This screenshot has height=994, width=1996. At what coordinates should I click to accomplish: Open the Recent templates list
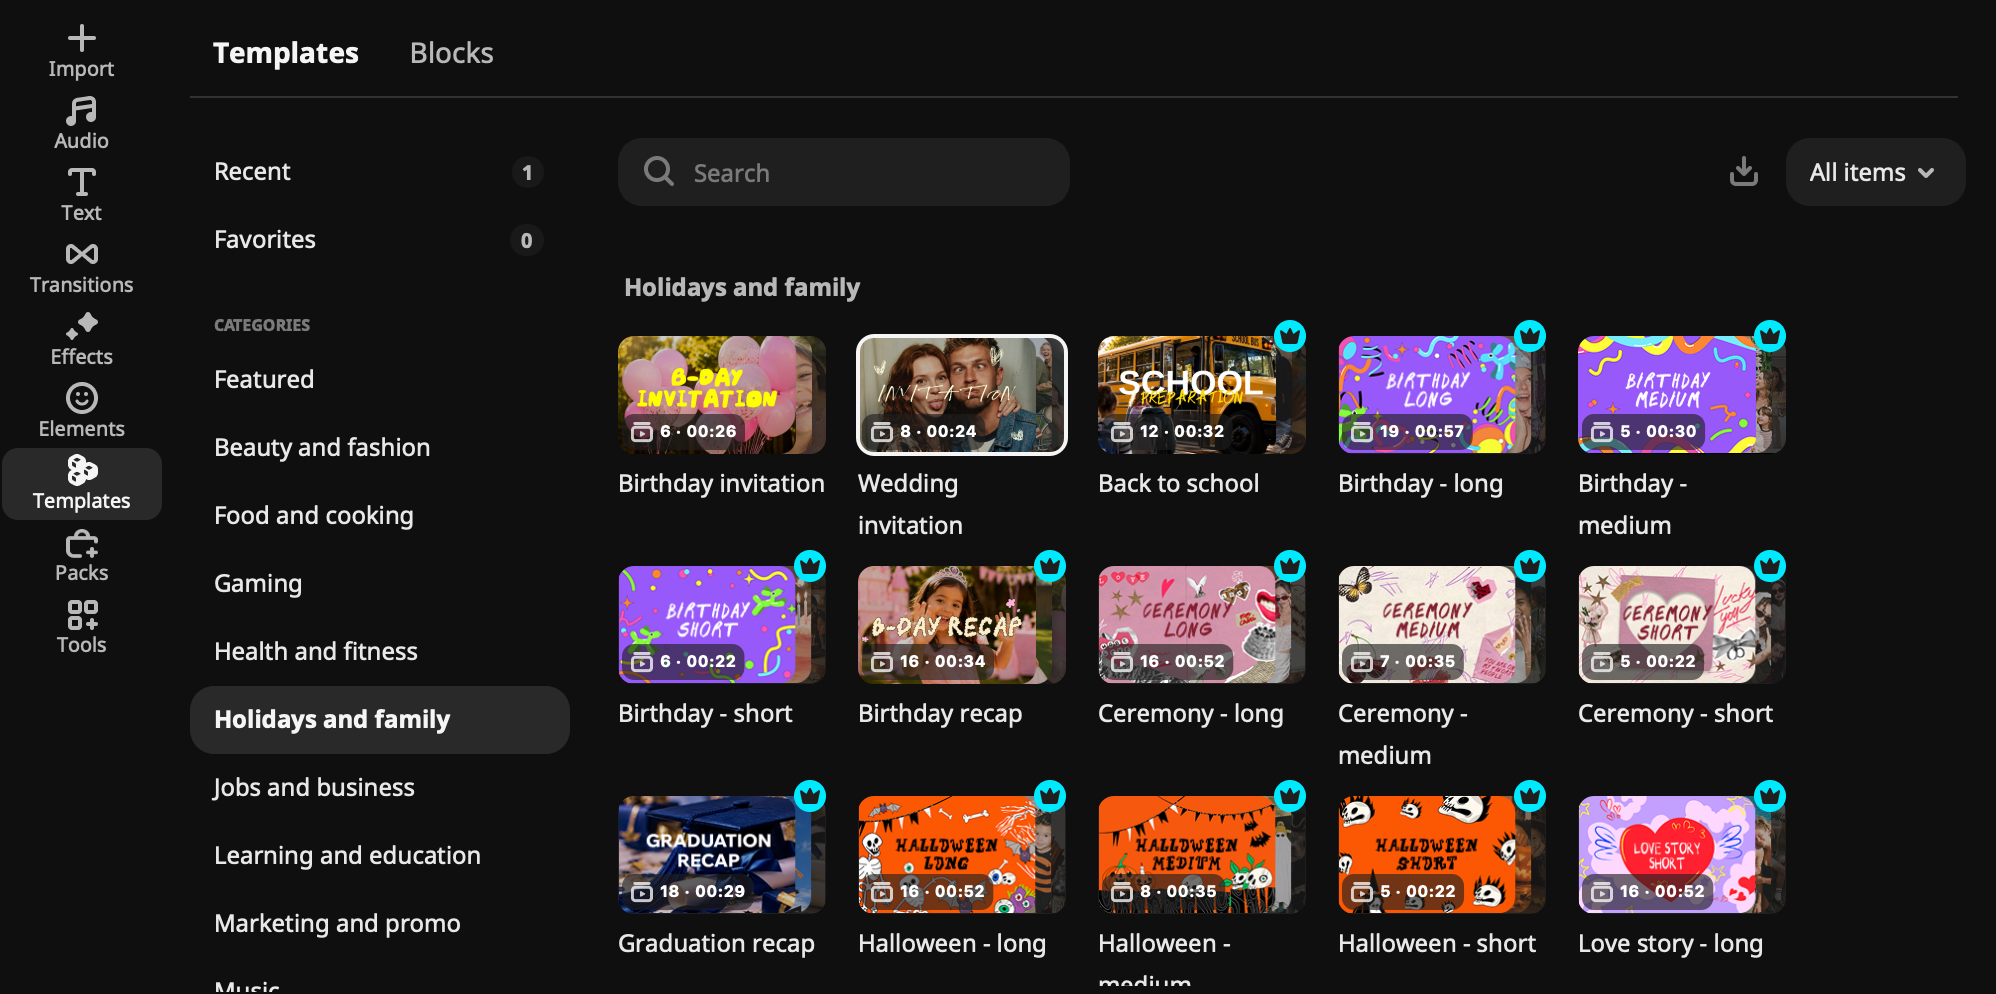tap(379, 172)
